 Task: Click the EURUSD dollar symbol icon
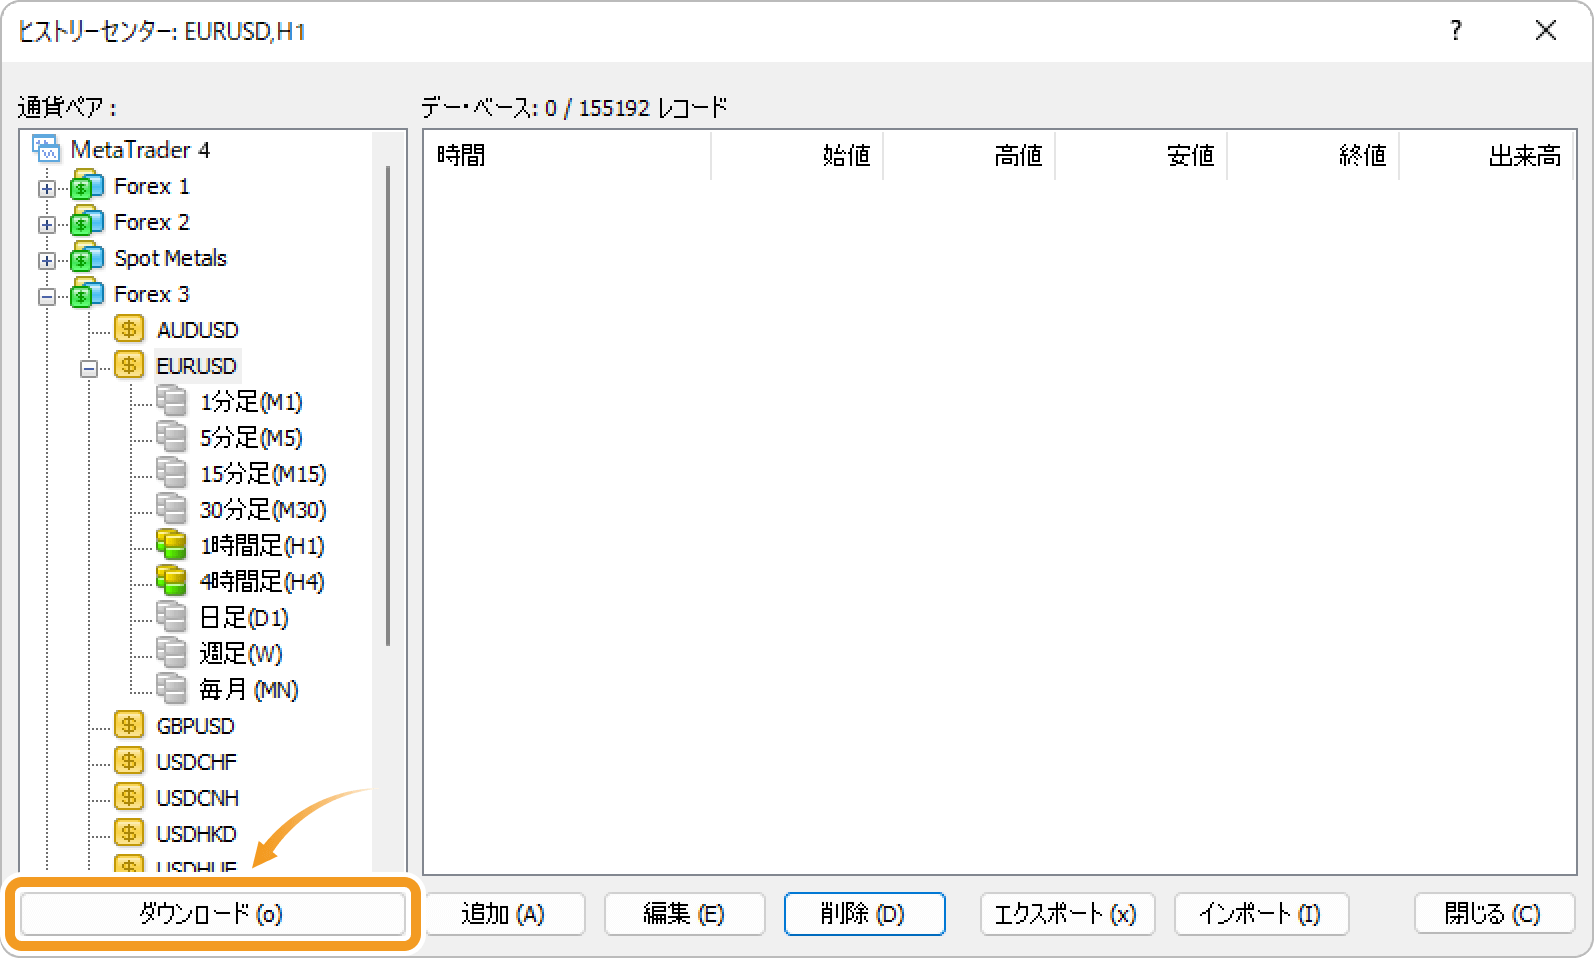pyautogui.click(x=129, y=365)
